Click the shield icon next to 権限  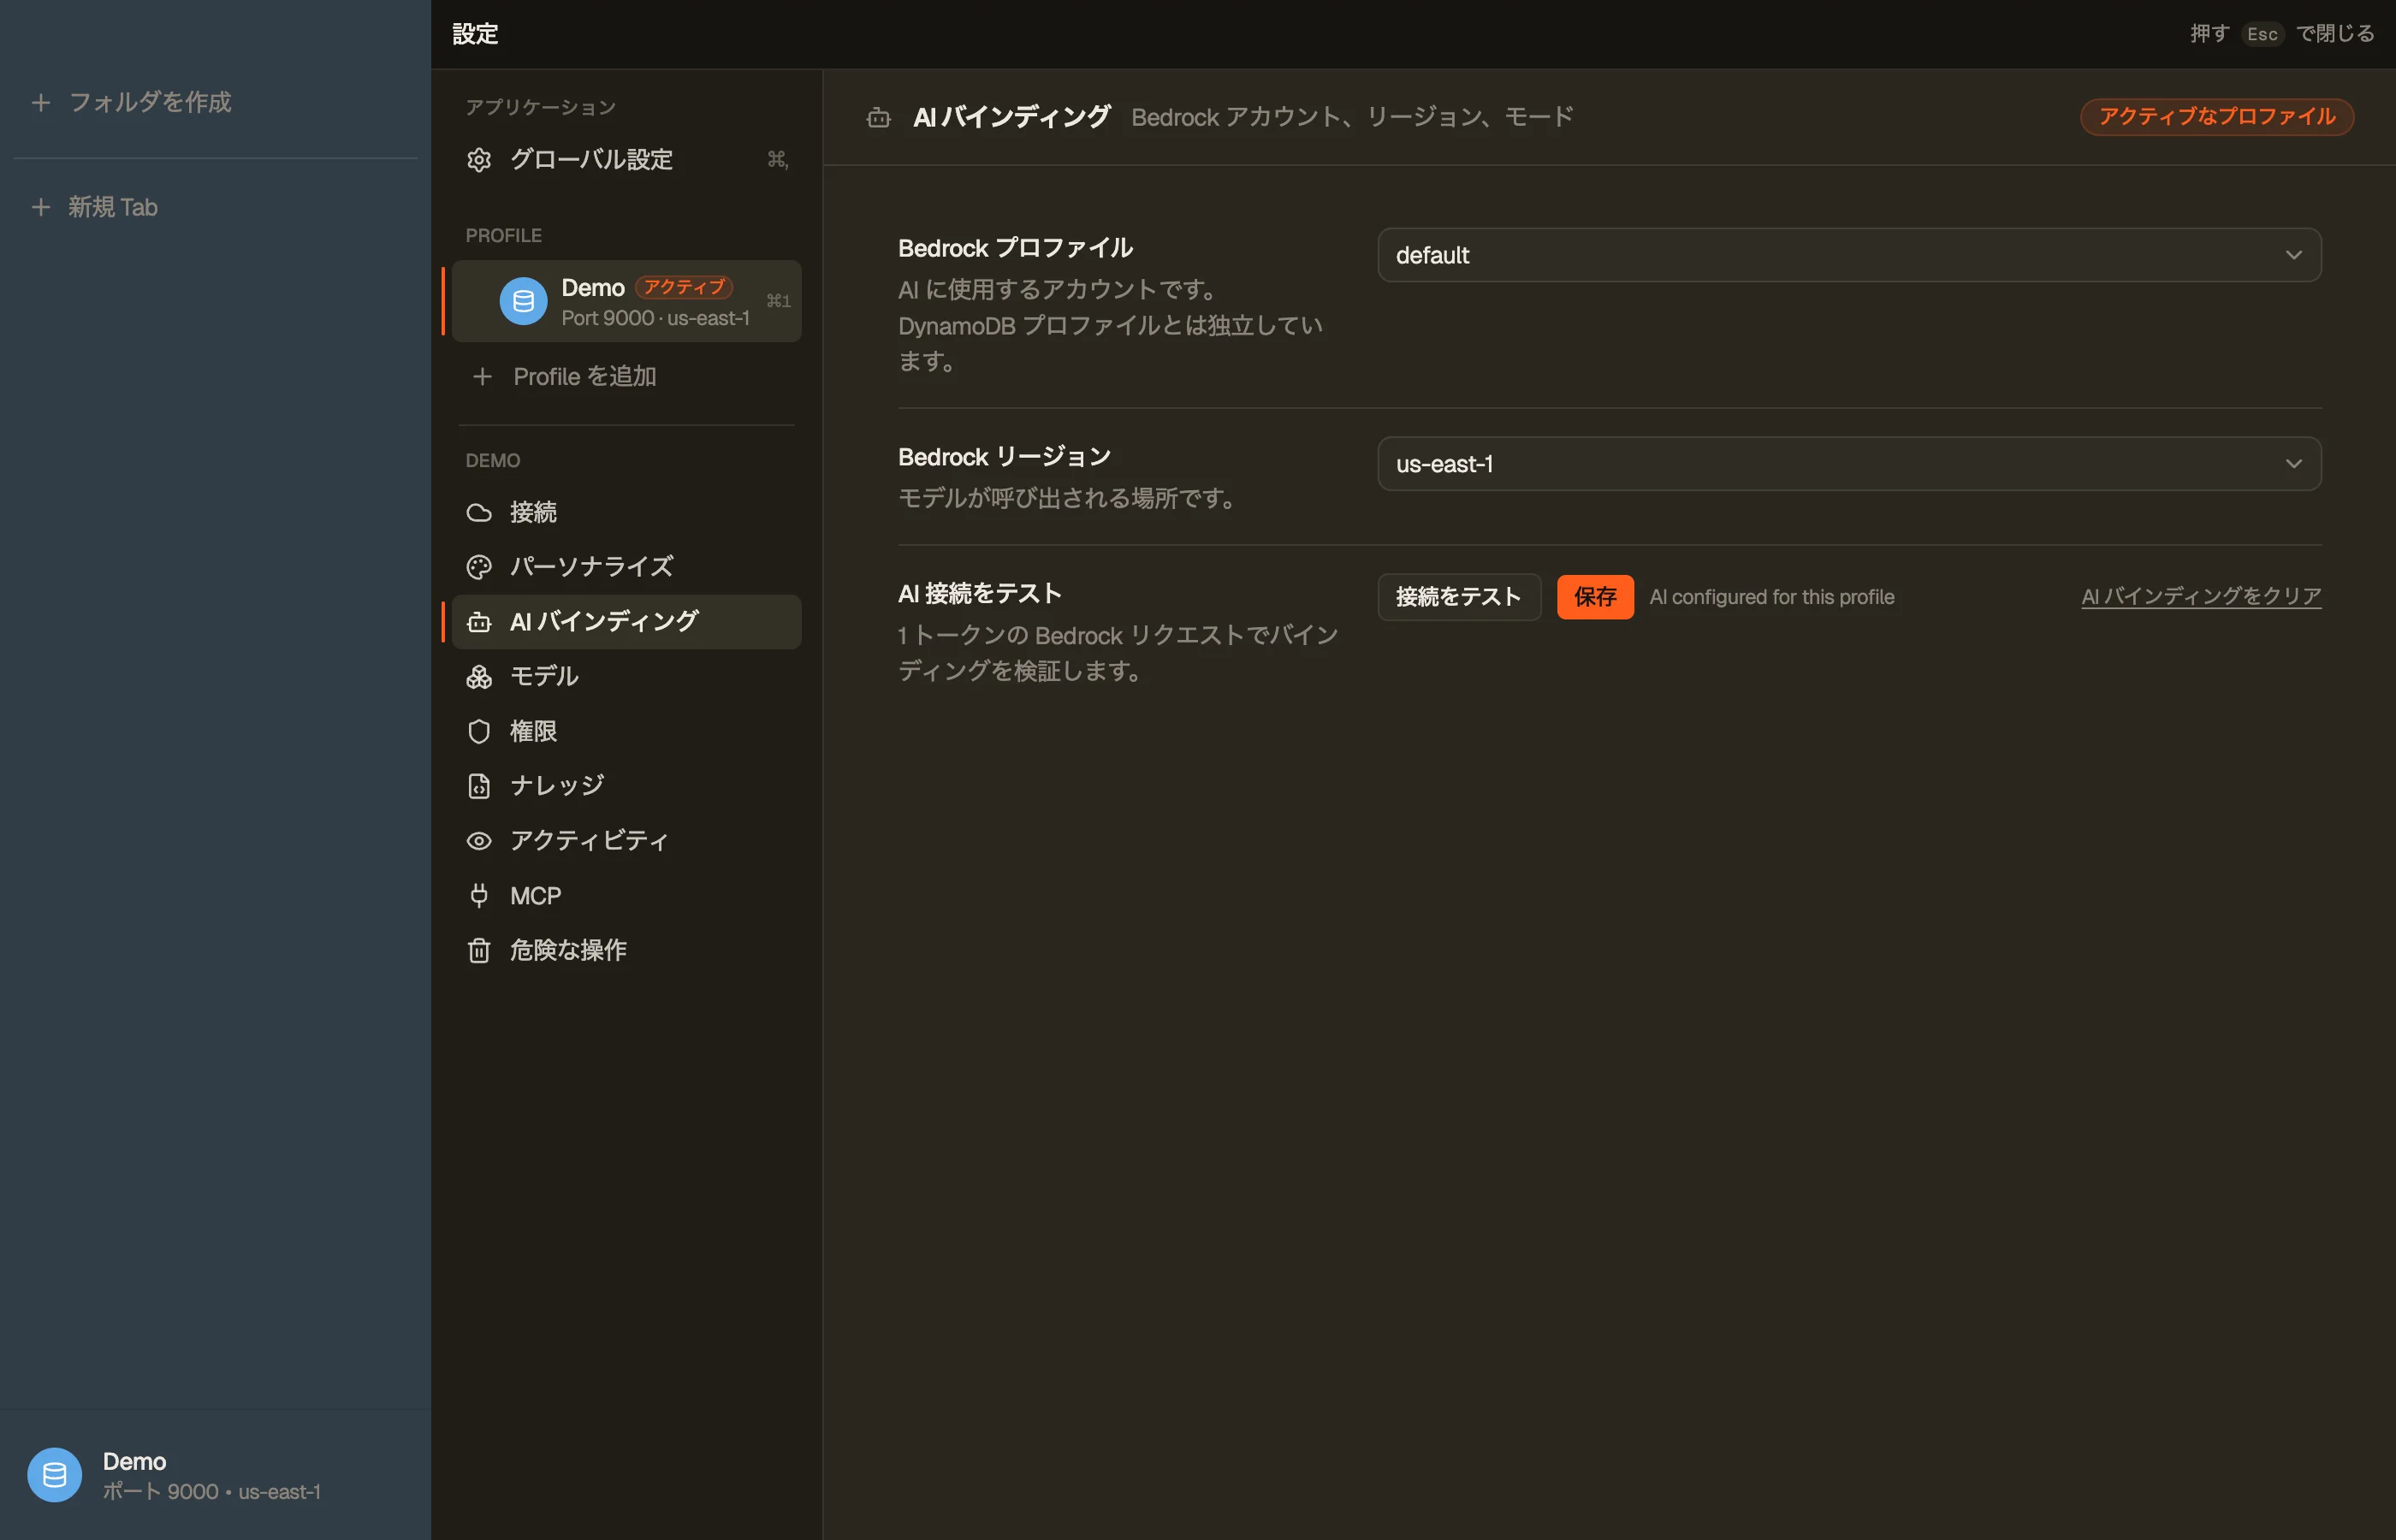click(x=479, y=732)
